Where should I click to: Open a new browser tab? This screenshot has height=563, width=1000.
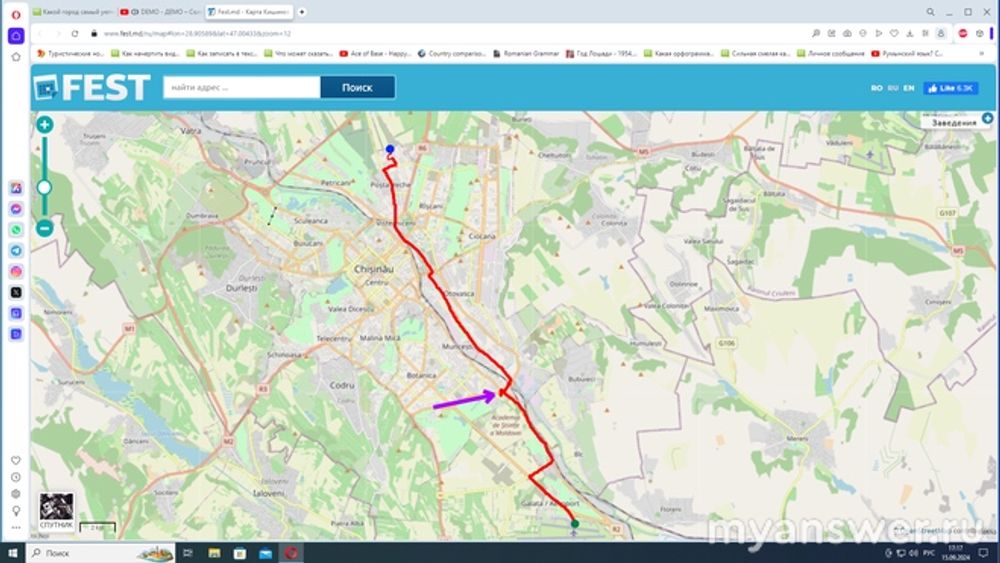click(x=302, y=12)
